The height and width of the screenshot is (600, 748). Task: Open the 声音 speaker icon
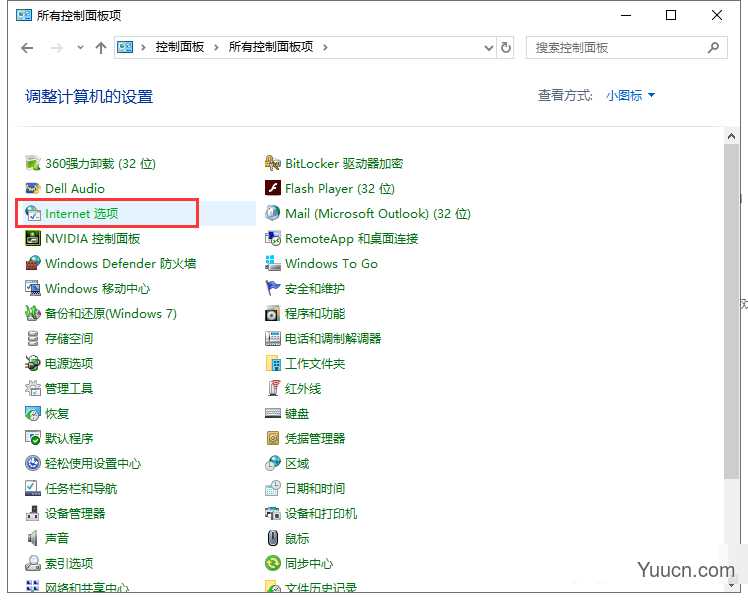[32, 538]
